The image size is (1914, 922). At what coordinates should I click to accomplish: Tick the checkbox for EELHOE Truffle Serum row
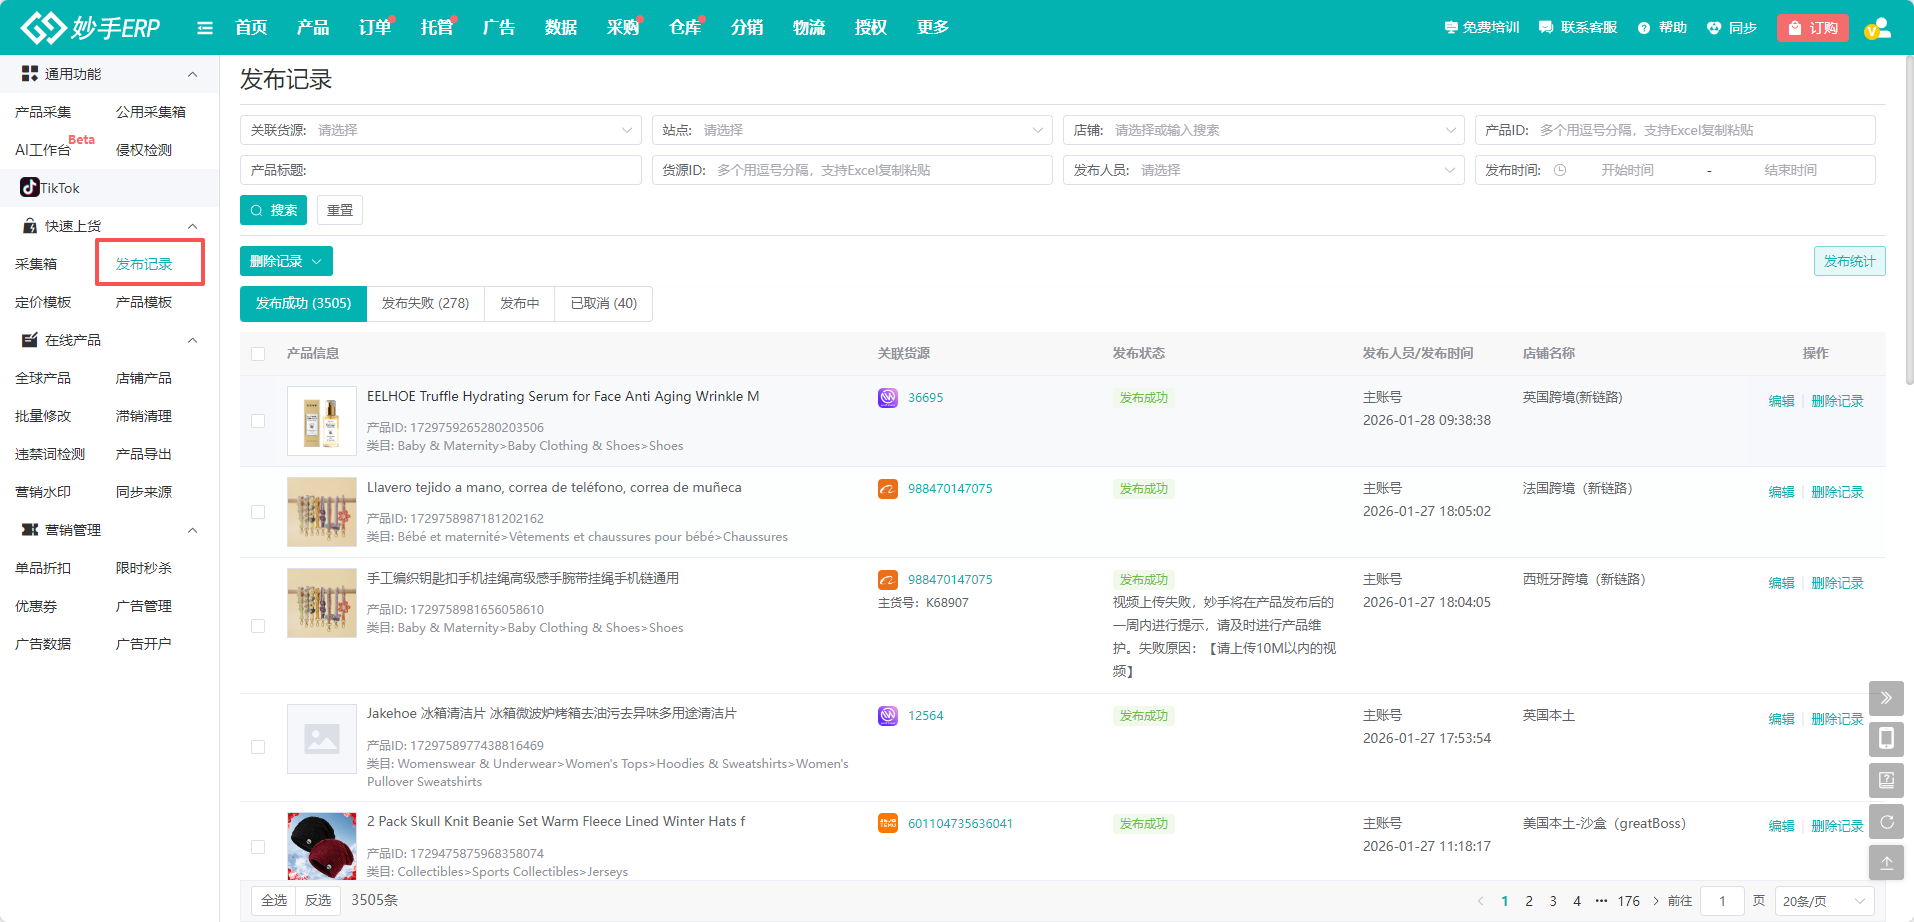(x=258, y=421)
